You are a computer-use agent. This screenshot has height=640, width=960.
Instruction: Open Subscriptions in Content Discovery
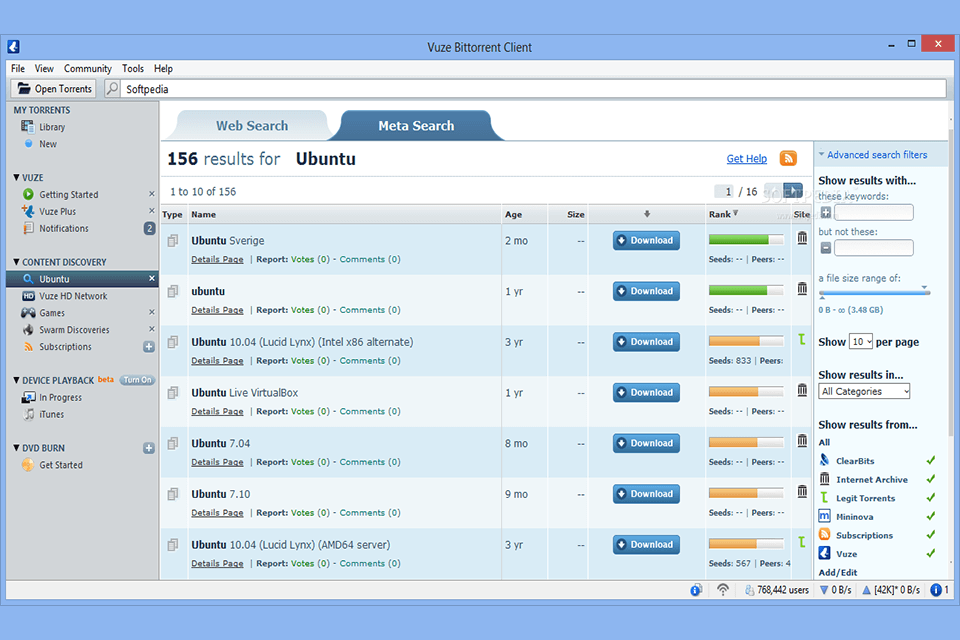[x=65, y=347]
